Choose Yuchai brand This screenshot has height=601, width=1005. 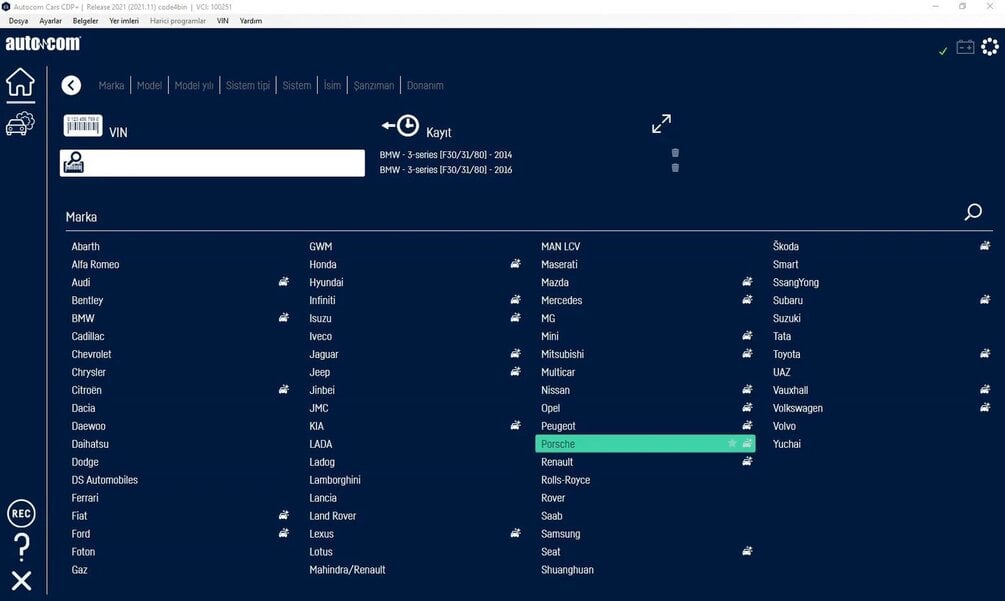[786, 444]
